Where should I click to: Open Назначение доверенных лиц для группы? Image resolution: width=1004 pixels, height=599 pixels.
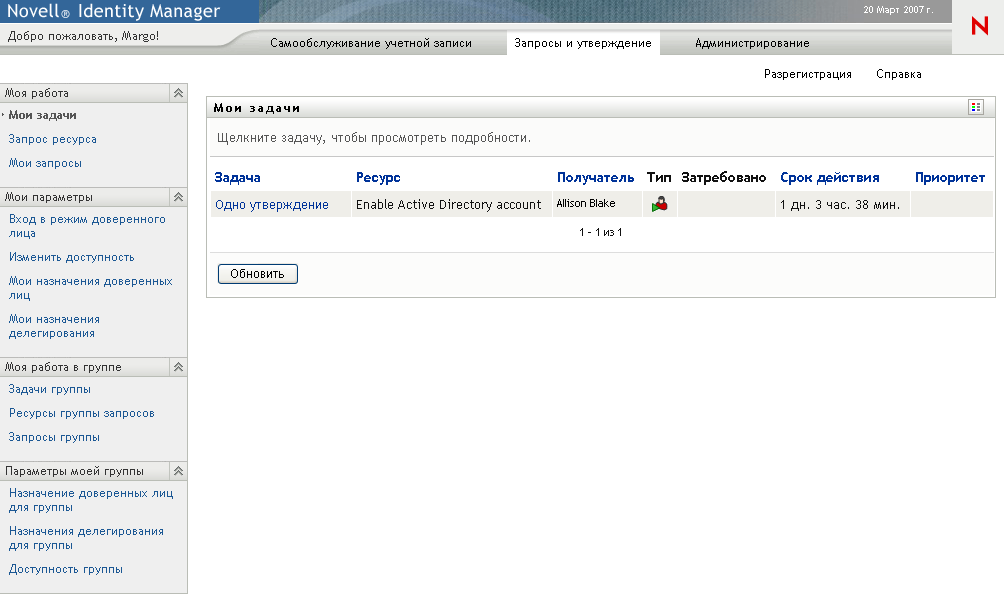(x=91, y=500)
